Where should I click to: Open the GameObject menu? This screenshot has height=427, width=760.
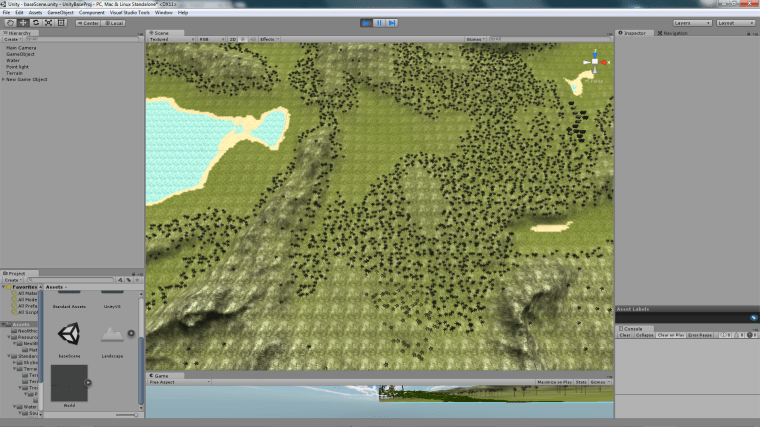(x=59, y=12)
